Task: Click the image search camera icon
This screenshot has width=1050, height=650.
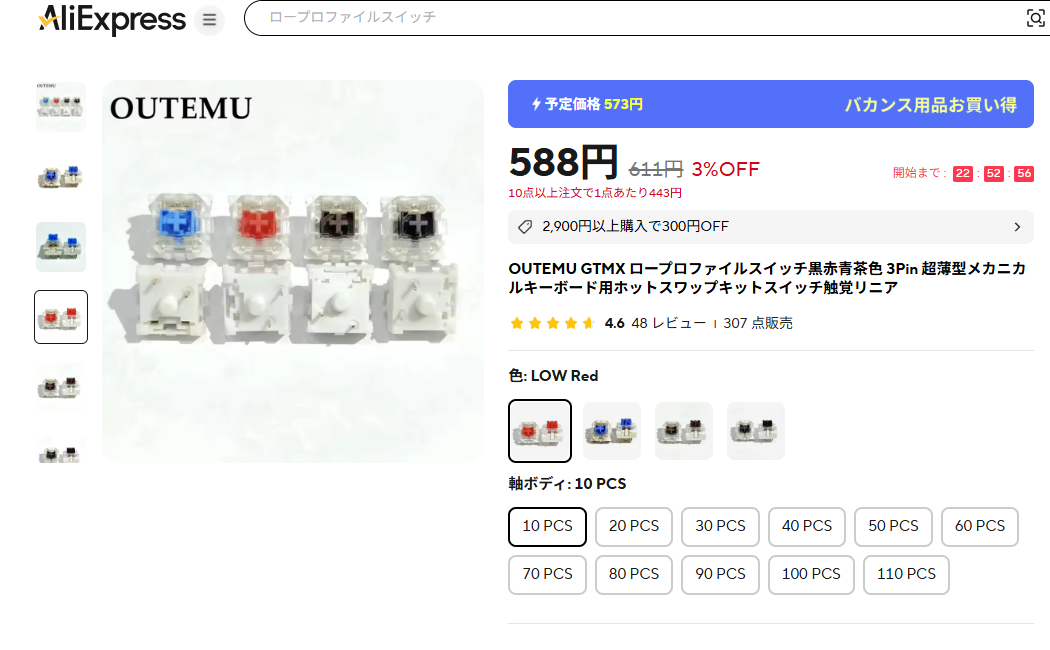Action: [1035, 18]
